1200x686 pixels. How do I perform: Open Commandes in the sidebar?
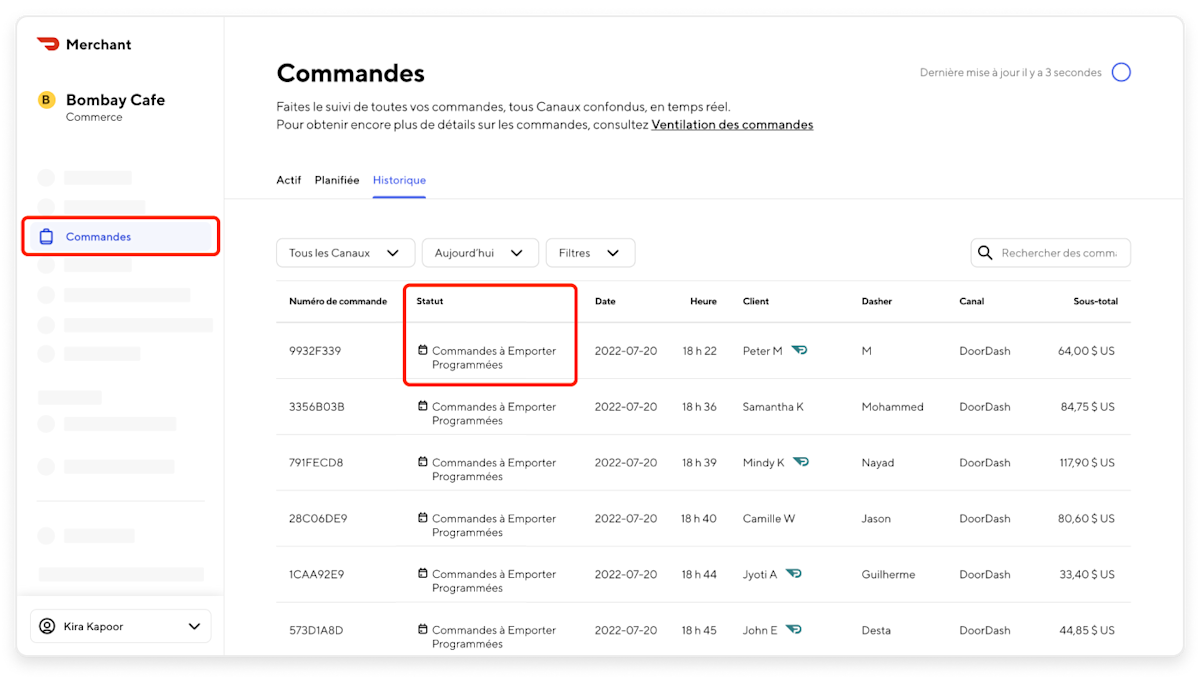(x=120, y=237)
